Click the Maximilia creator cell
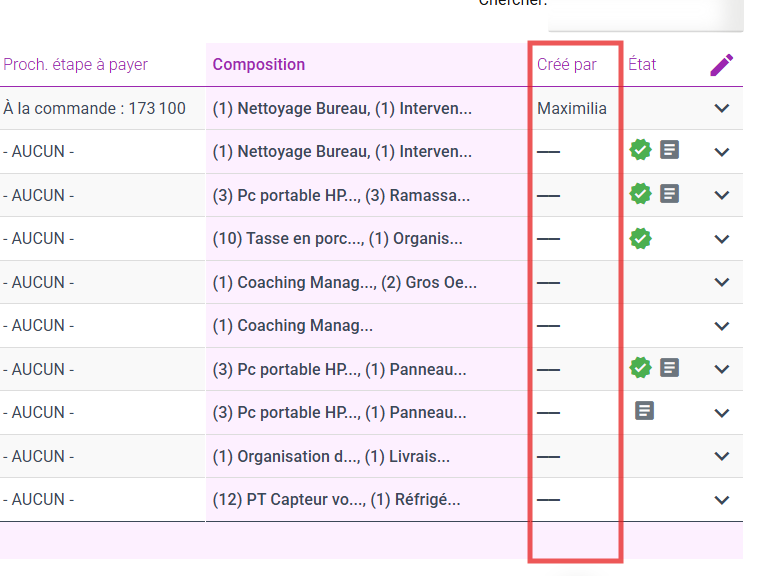Viewport: 762px width, 576px height. pos(572,108)
